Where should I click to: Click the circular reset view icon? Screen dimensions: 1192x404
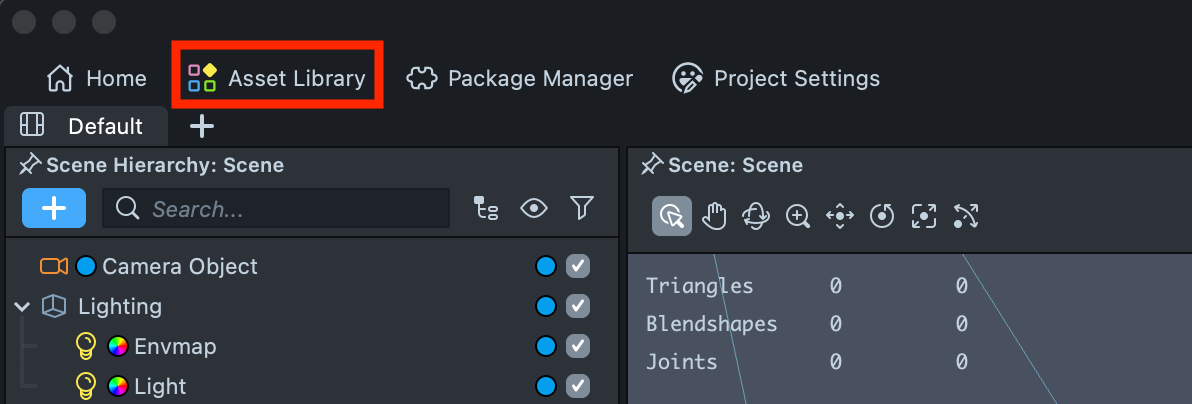[881, 215]
